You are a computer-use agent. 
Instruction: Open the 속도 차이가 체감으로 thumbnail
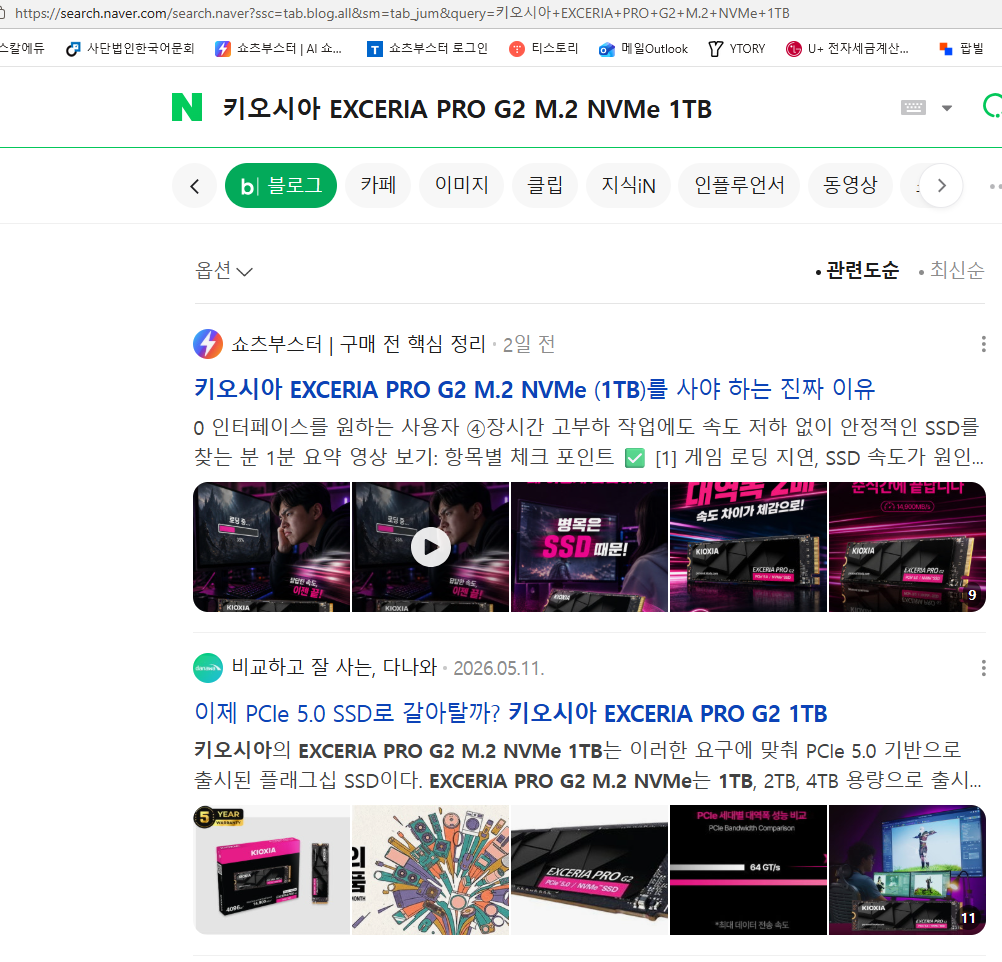(748, 547)
